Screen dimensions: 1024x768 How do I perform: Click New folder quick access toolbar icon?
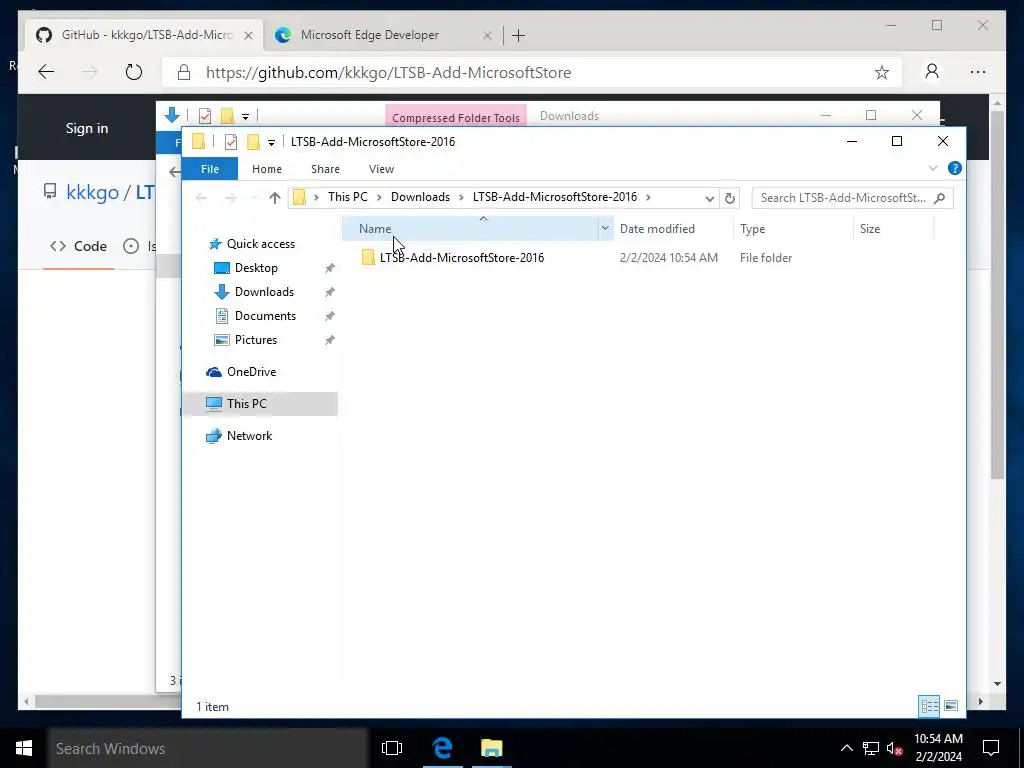pyautogui.click(x=253, y=142)
